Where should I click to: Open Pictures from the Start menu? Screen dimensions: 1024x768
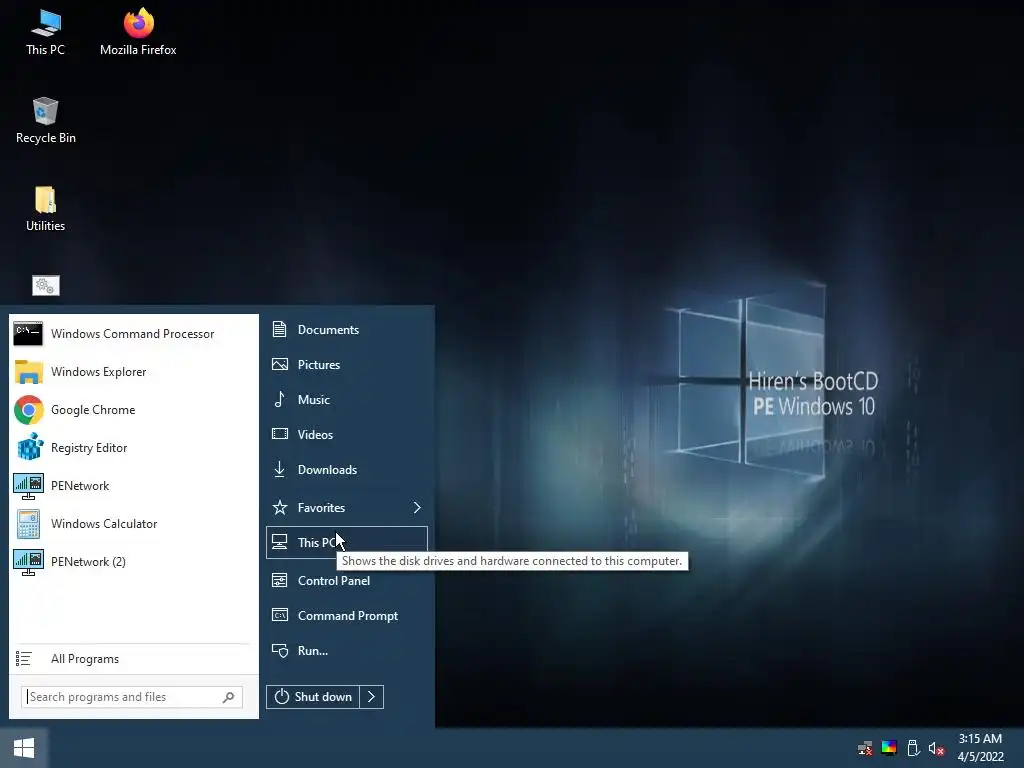[347, 364]
